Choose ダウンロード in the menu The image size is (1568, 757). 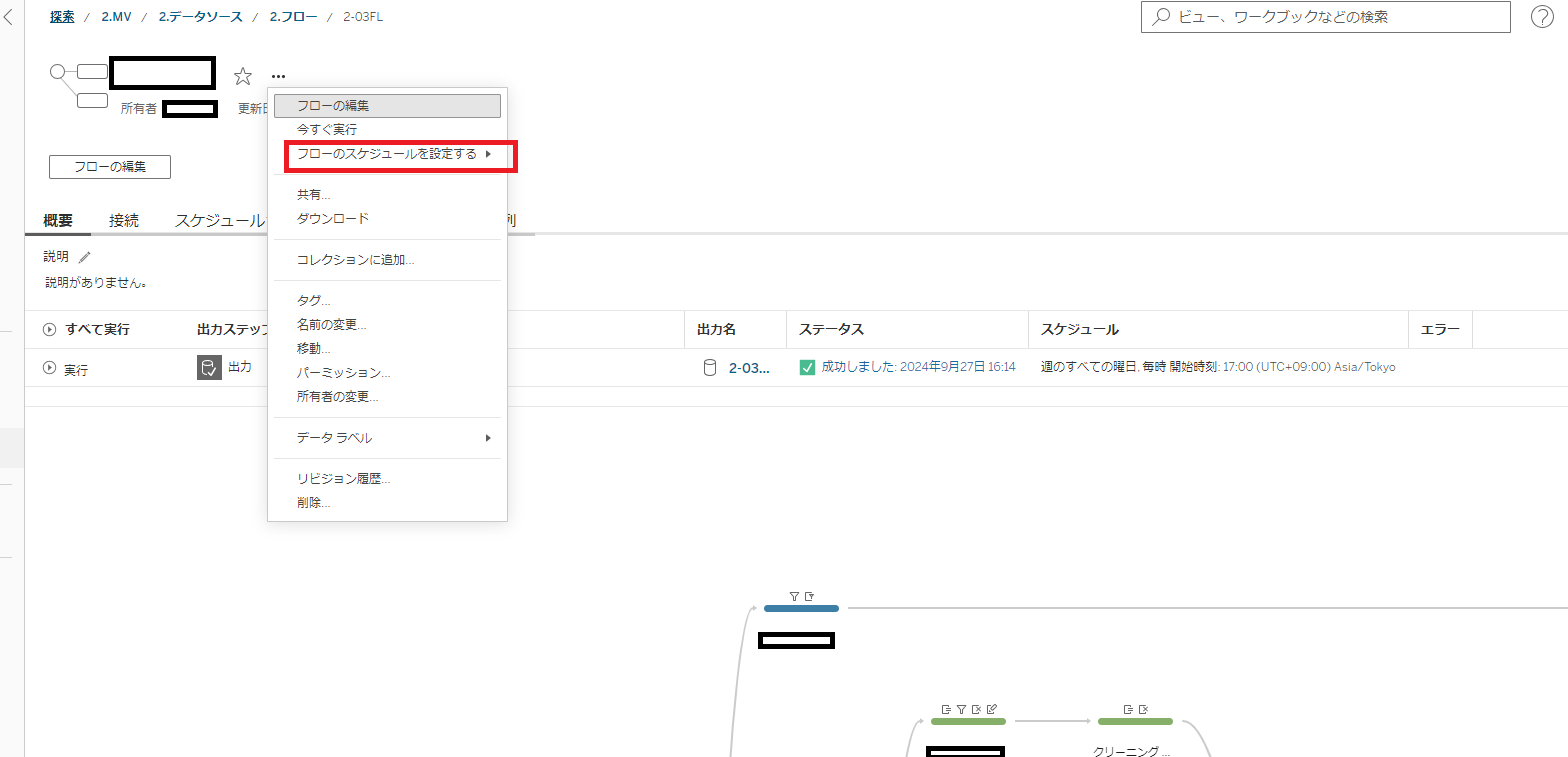(x=387, y=218)
